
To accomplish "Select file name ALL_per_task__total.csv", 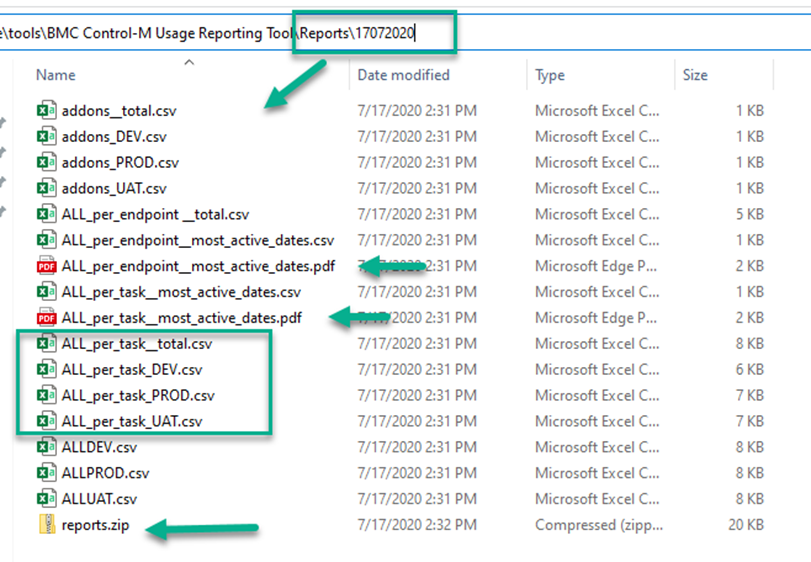I will (x=137, y=343).
